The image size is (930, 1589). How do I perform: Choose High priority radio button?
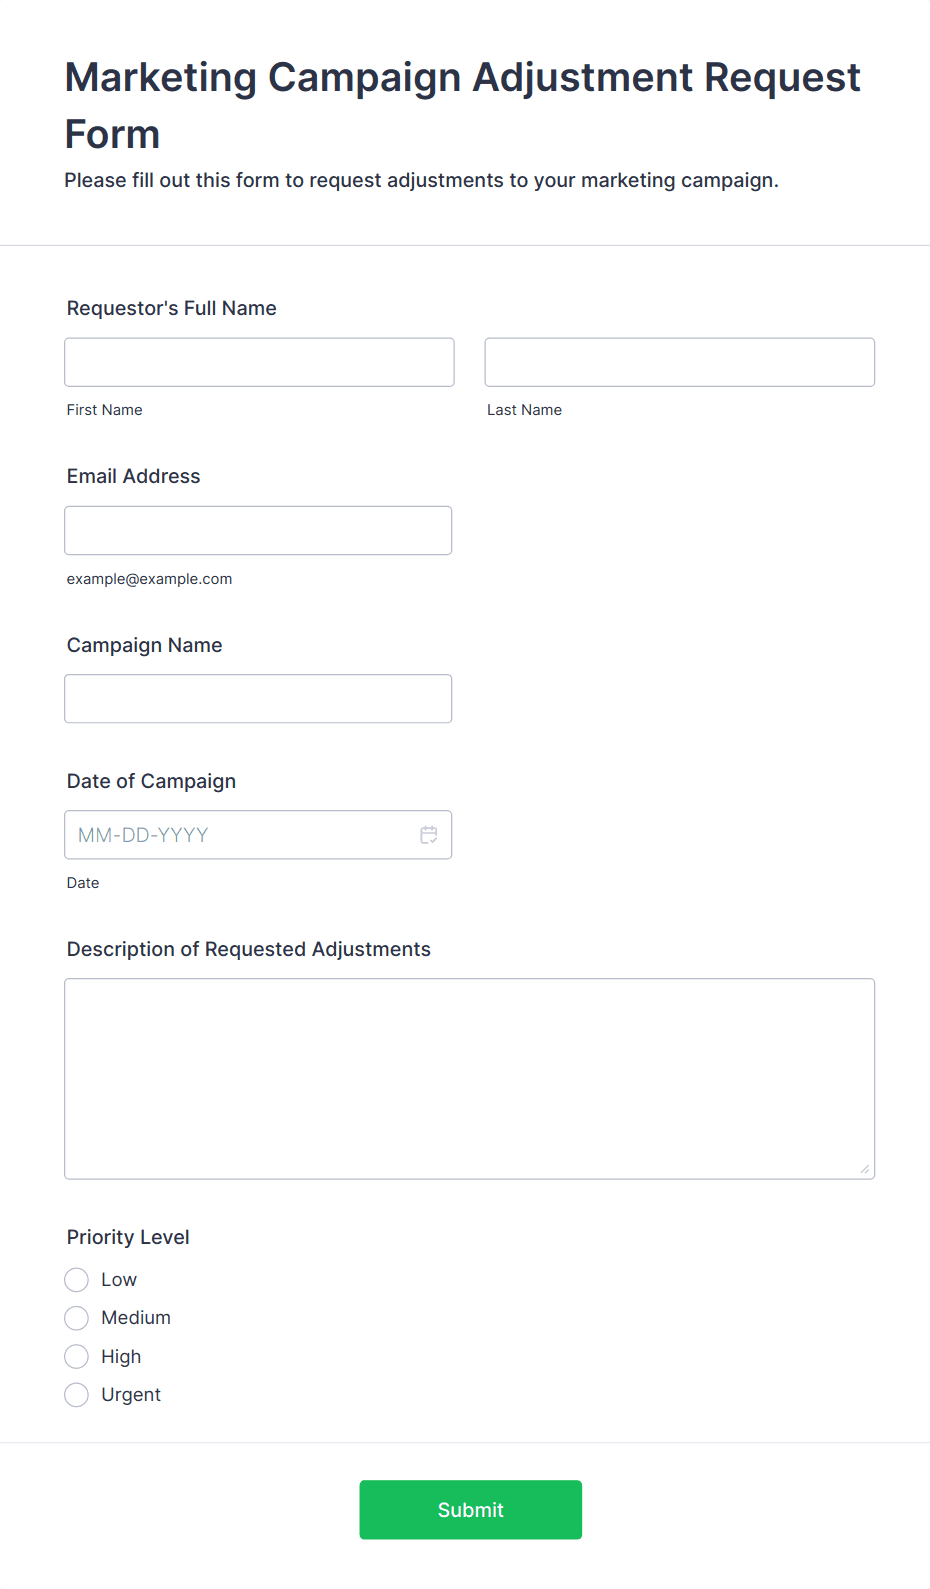77,1357
